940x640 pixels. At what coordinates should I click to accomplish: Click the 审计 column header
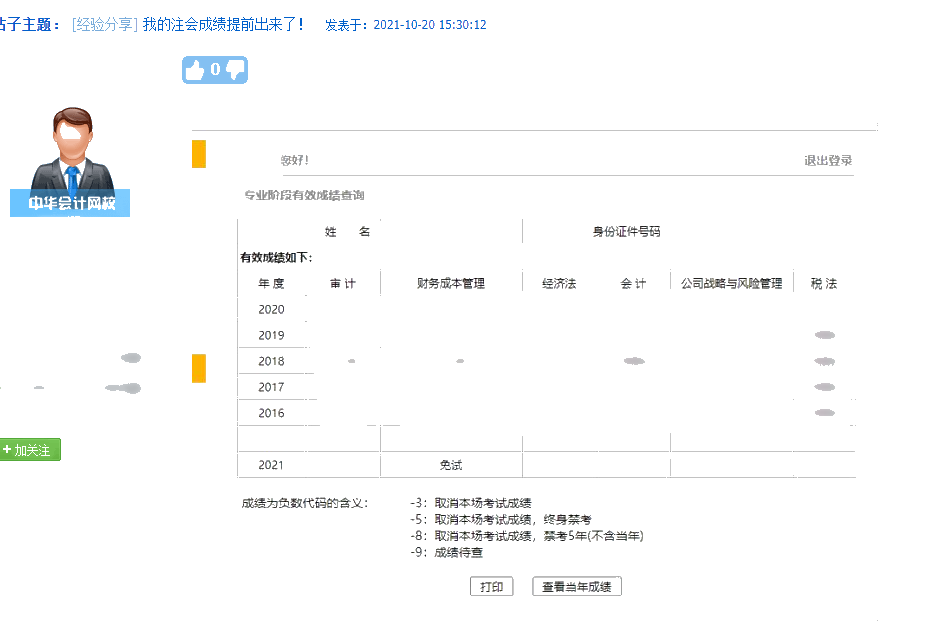point(342,282)
